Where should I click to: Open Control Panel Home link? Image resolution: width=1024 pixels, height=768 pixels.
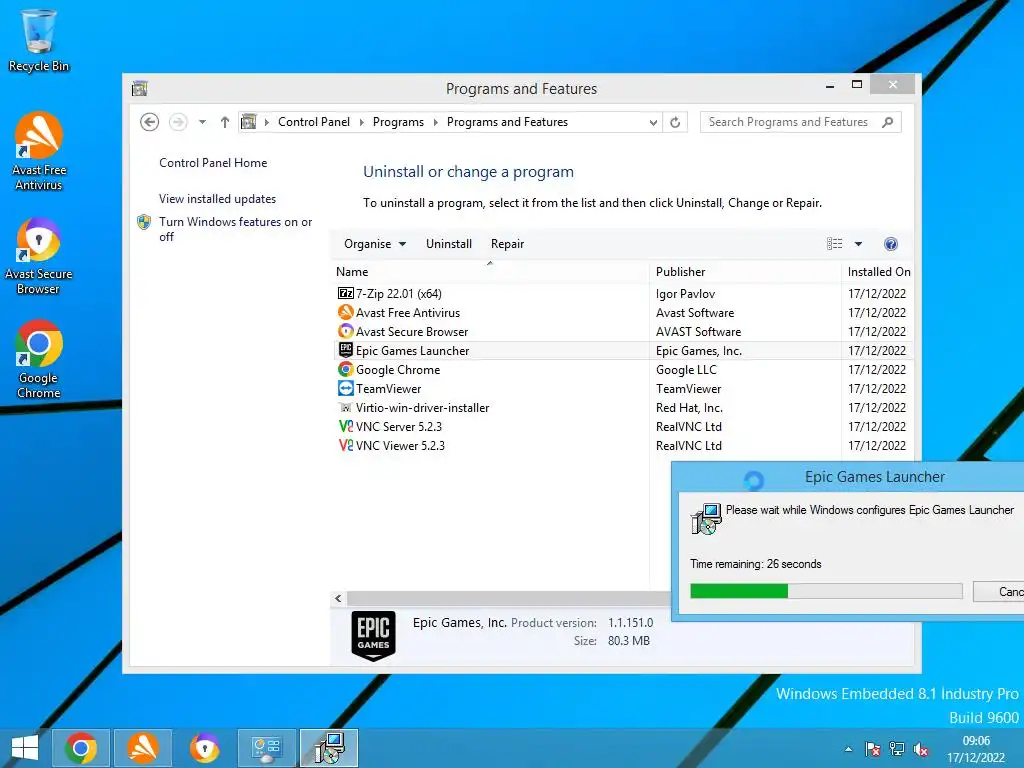tap(213, 163)
